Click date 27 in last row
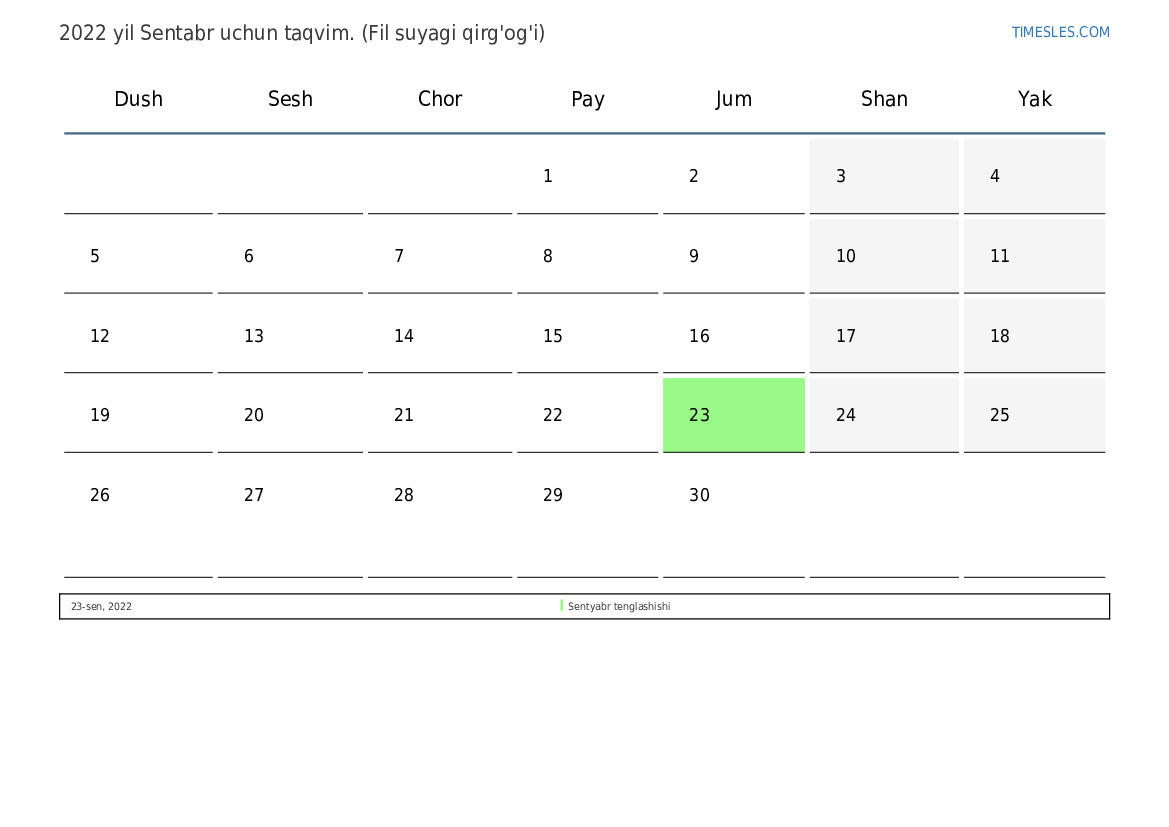Screen dimensions: 1169x827 tap(290, 518)
